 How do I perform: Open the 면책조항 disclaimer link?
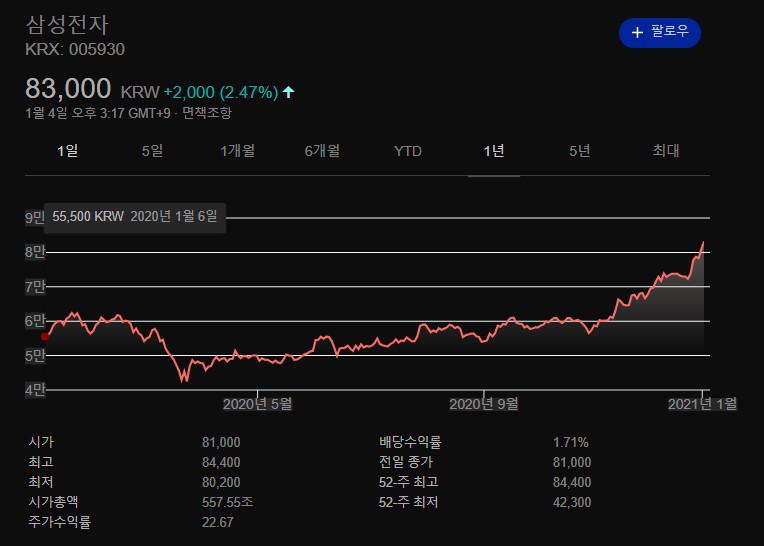pyautogui.click(x=207, y=113)
